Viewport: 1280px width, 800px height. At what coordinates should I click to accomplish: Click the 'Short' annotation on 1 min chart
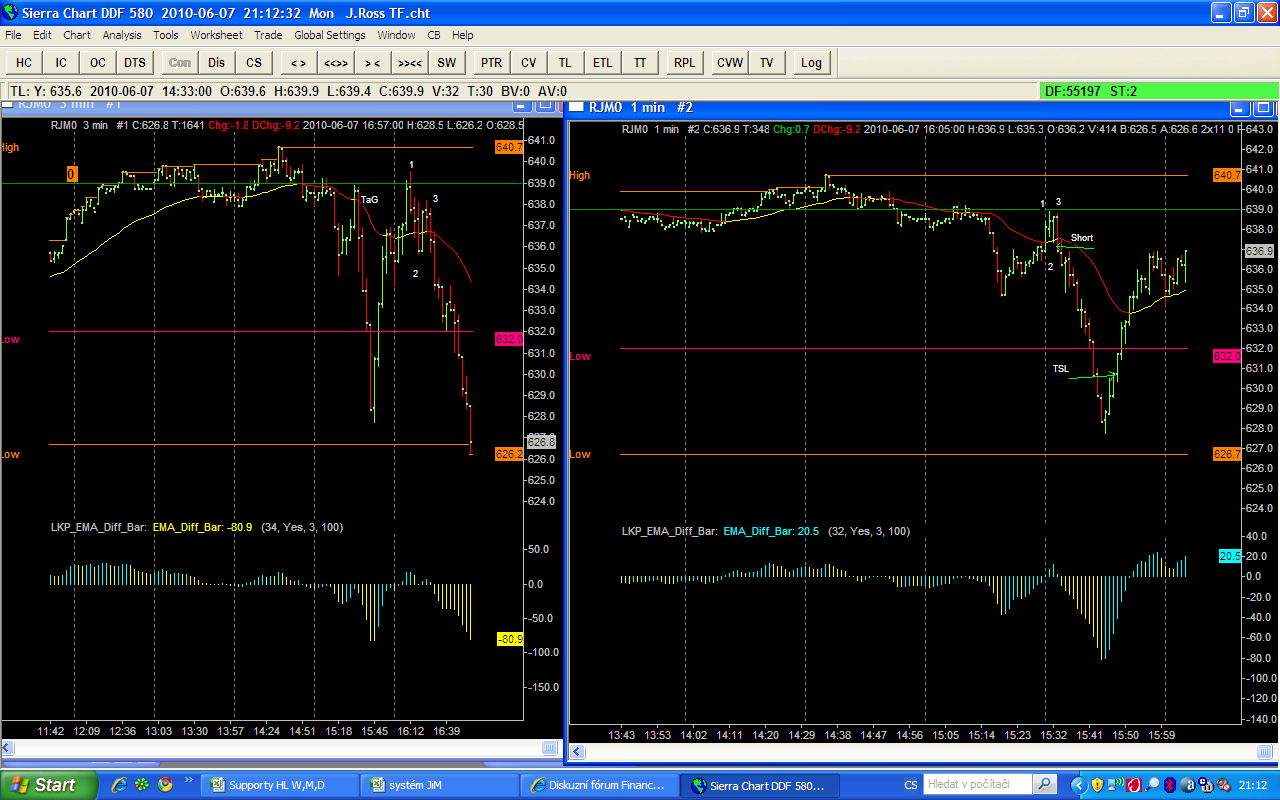(1082, 238)
